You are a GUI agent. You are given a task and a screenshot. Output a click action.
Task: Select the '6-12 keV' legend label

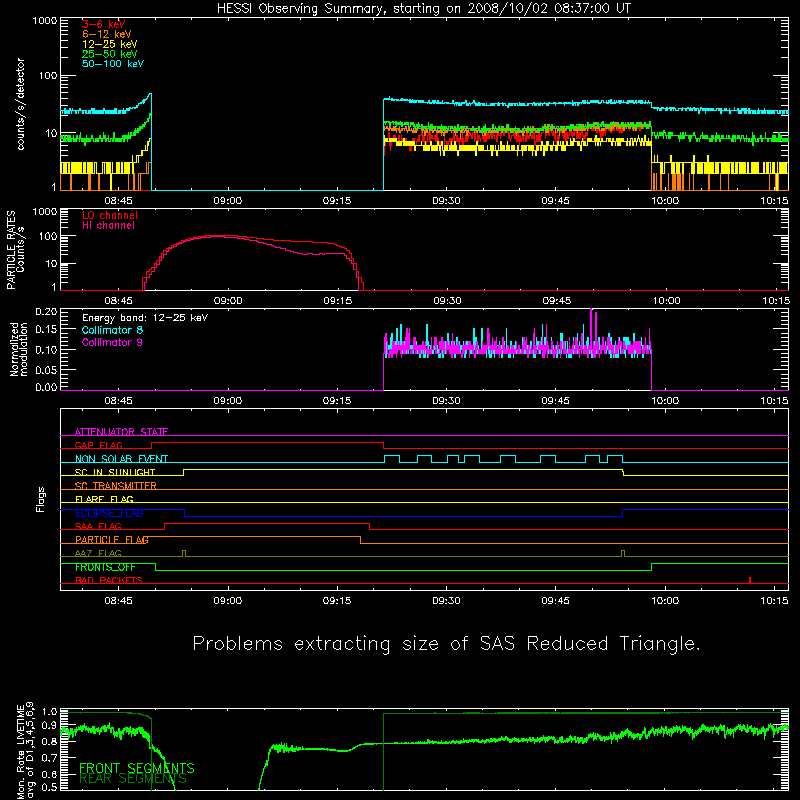coord(106,34)
